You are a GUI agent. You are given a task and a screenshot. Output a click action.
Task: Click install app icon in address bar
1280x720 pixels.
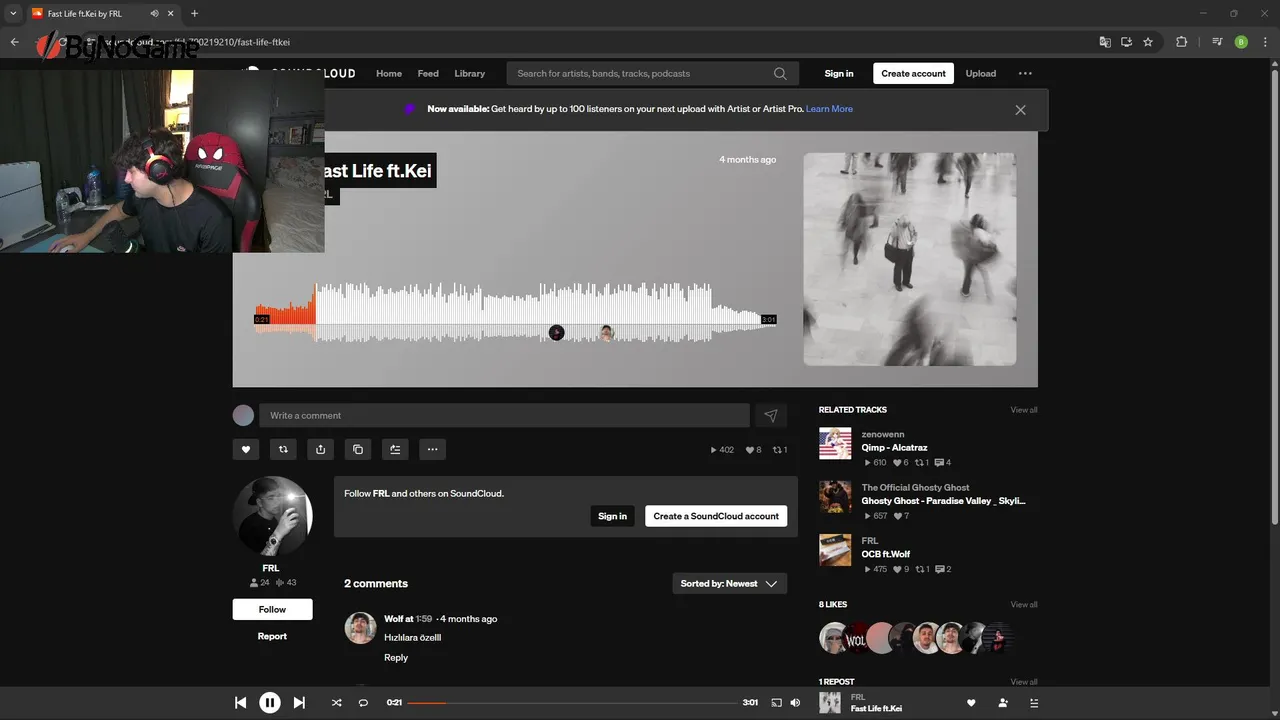tap(1126, 42)
